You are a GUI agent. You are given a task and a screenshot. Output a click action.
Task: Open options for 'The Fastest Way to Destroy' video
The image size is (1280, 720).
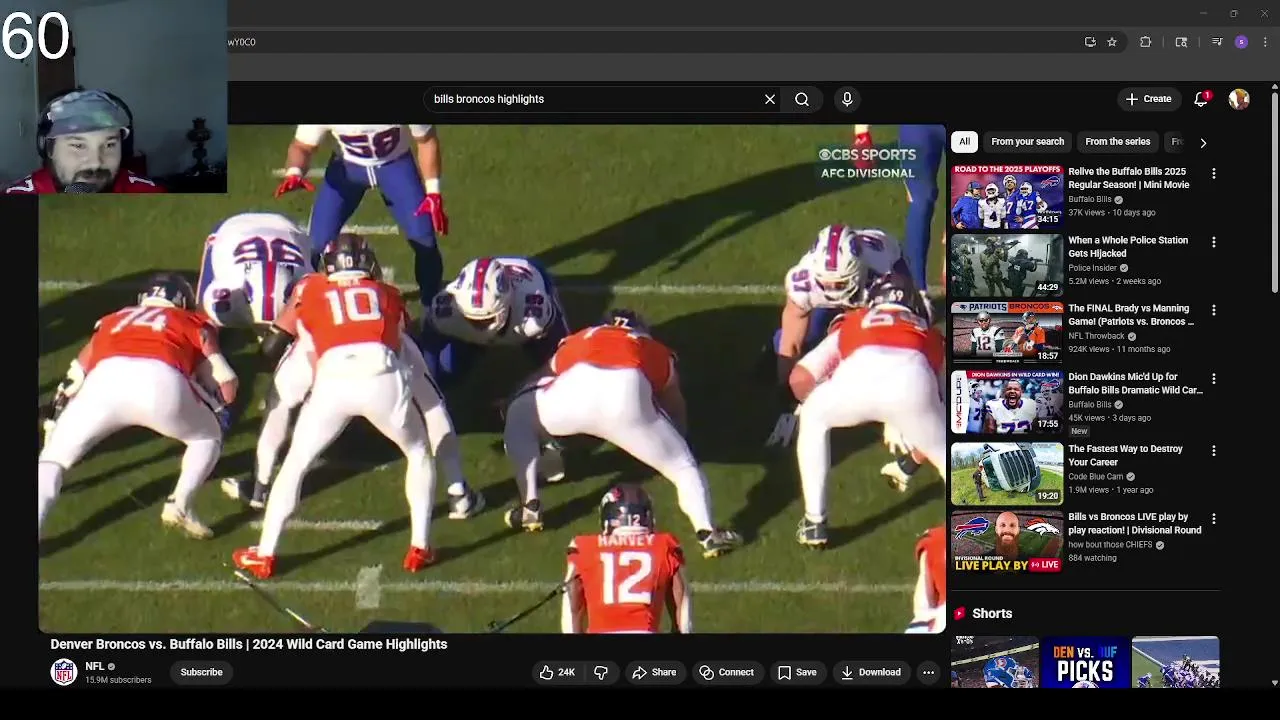click(x=1214, y=451)
